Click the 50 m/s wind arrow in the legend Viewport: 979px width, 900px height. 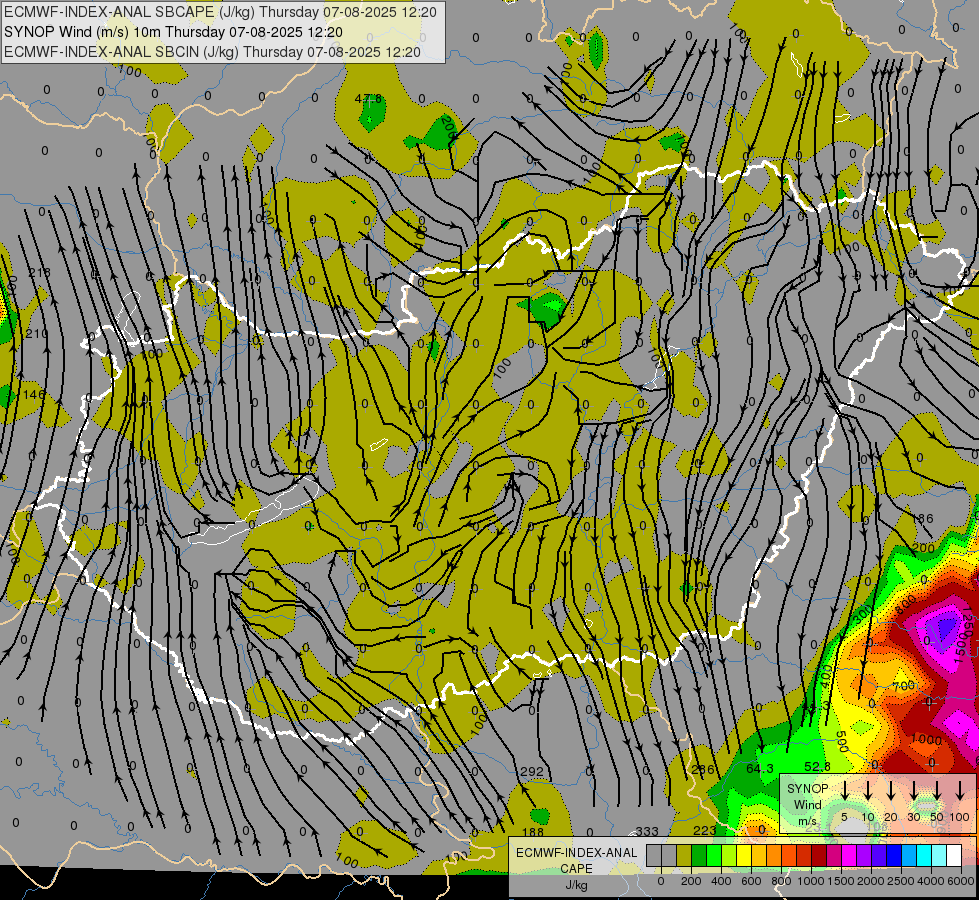(937, 790)
